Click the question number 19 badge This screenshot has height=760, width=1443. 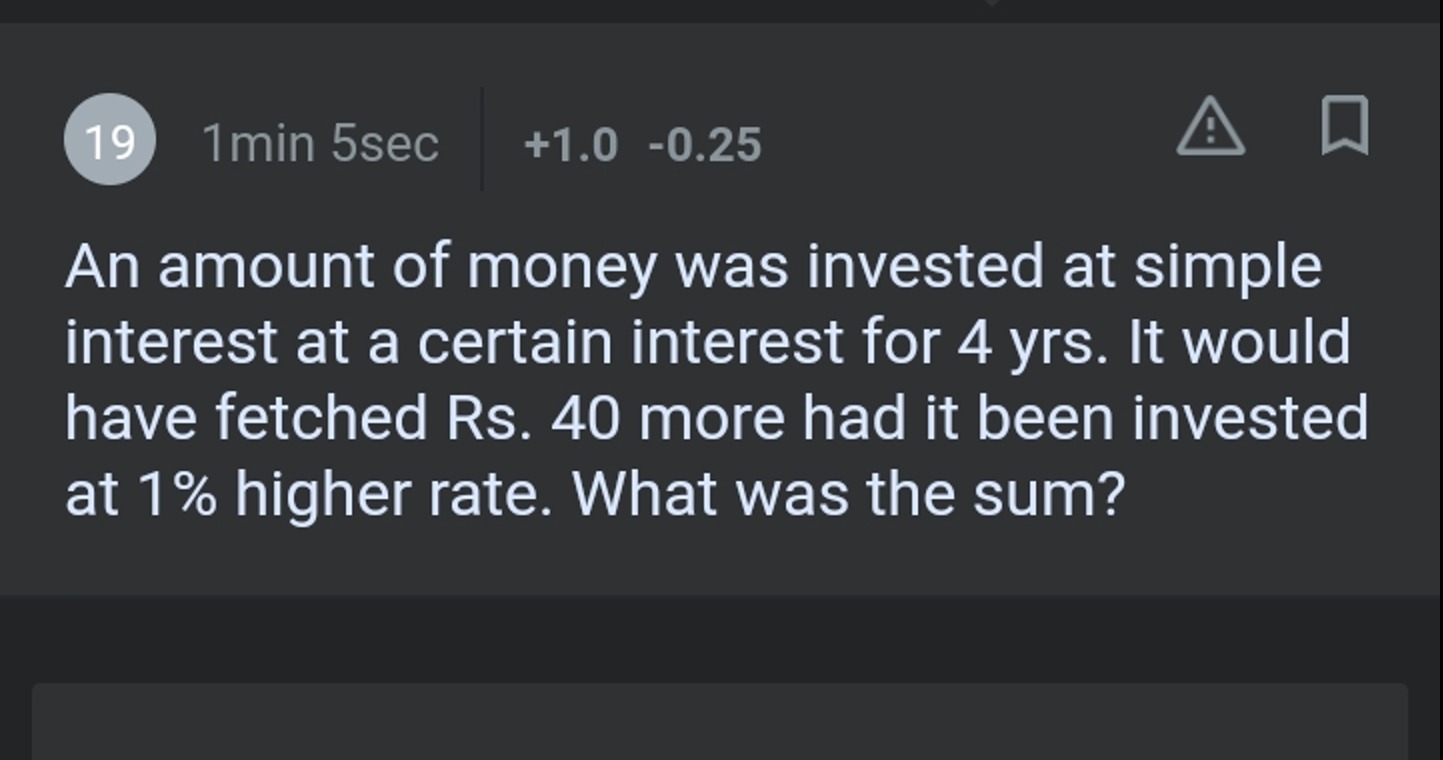click(109, 141)
